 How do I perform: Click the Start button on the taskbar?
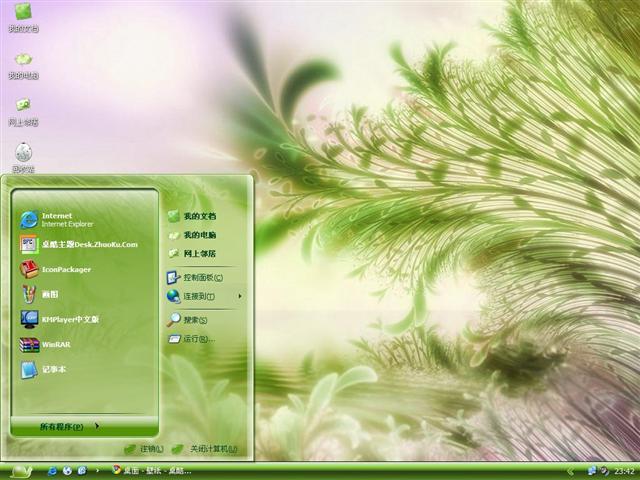coord(21,471)
